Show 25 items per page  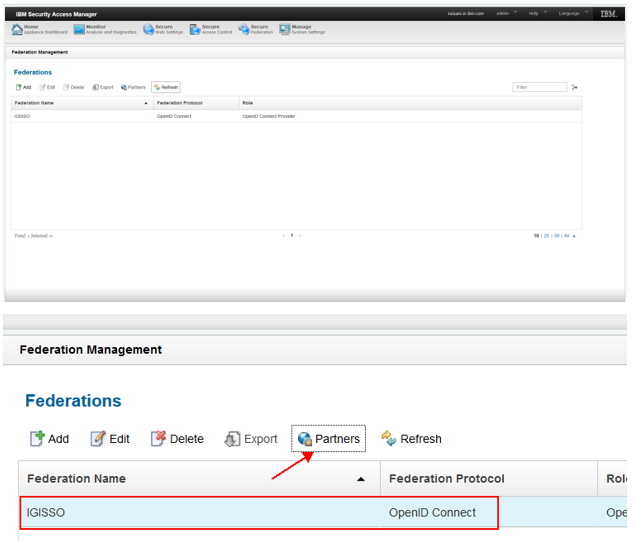(x=546, y=236)
